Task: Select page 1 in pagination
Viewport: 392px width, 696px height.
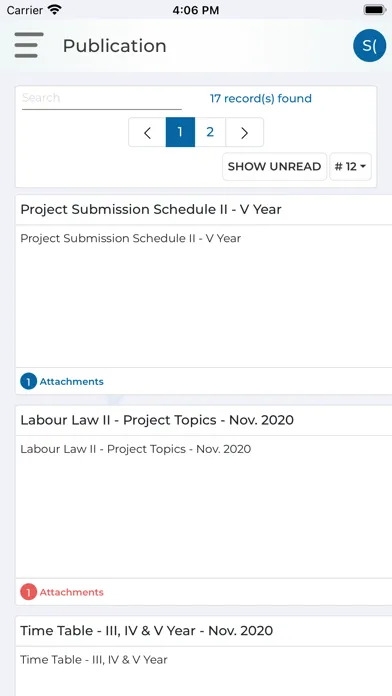Action: 180,132
